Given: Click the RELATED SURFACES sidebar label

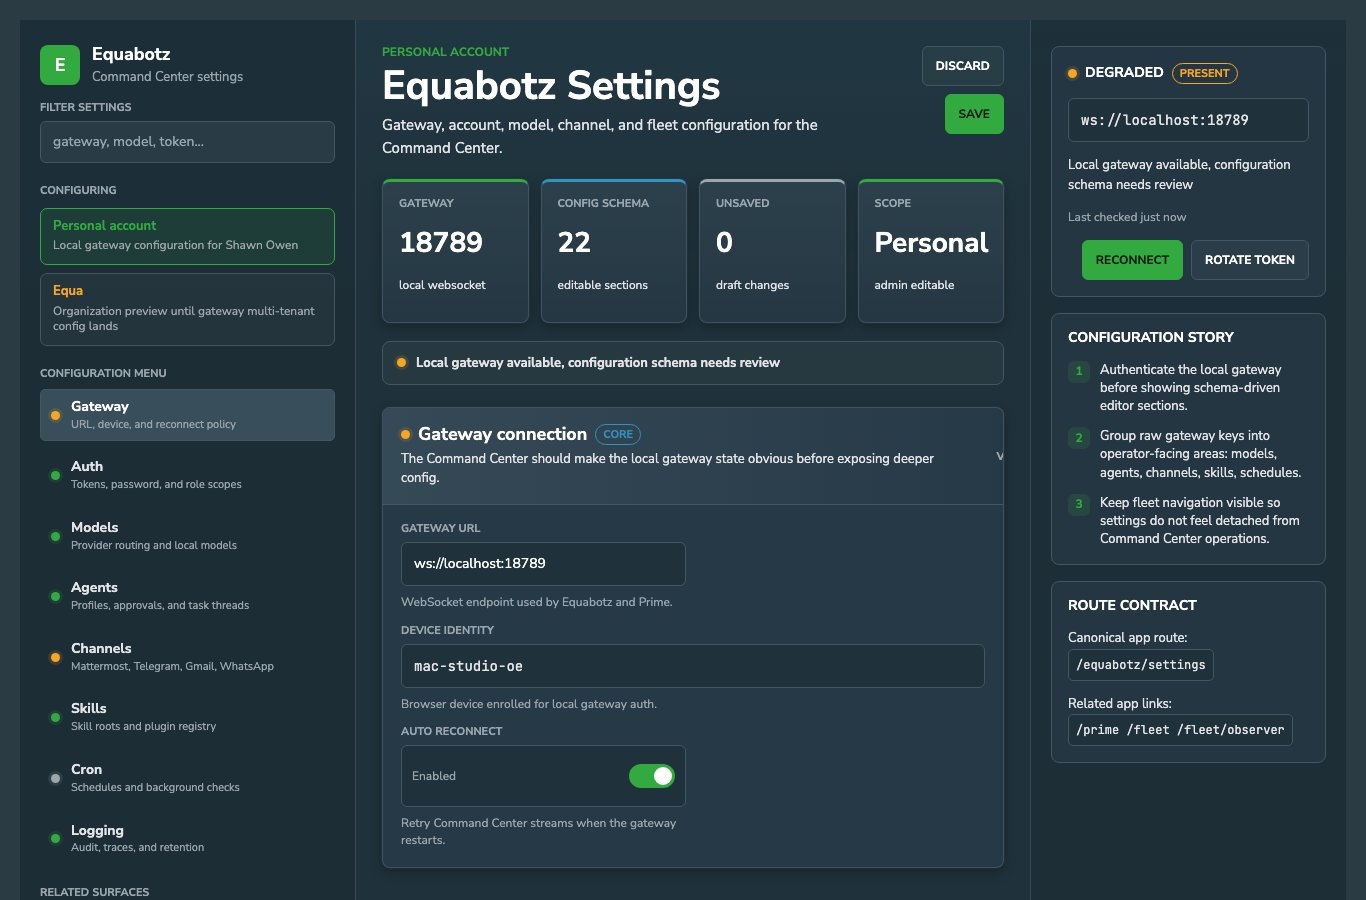Looking at the screenshot, I should point(94,892).
